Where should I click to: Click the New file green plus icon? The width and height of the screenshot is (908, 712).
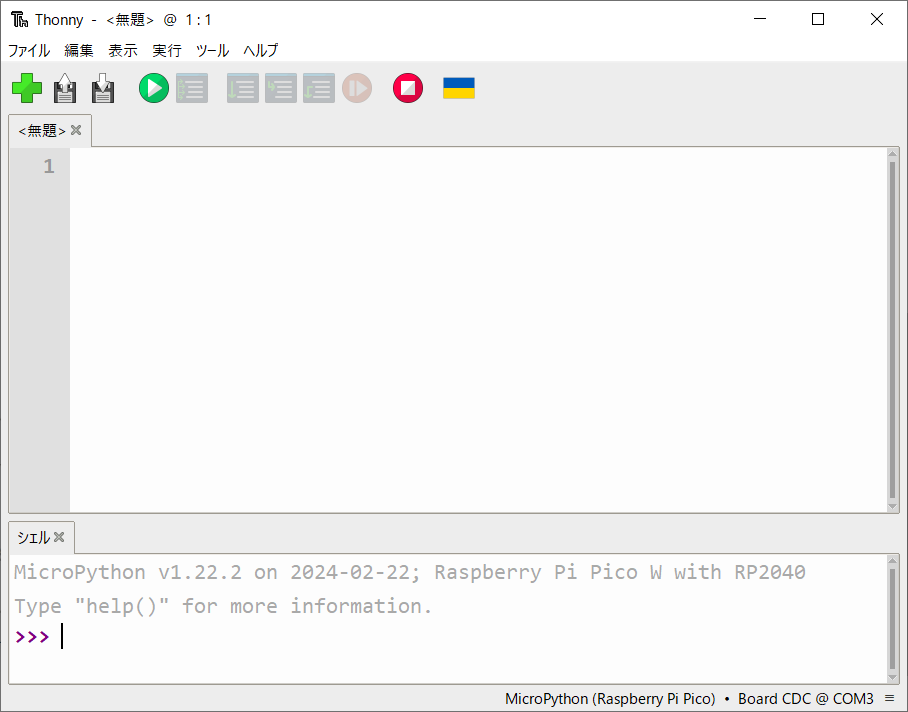pos(27,89)
